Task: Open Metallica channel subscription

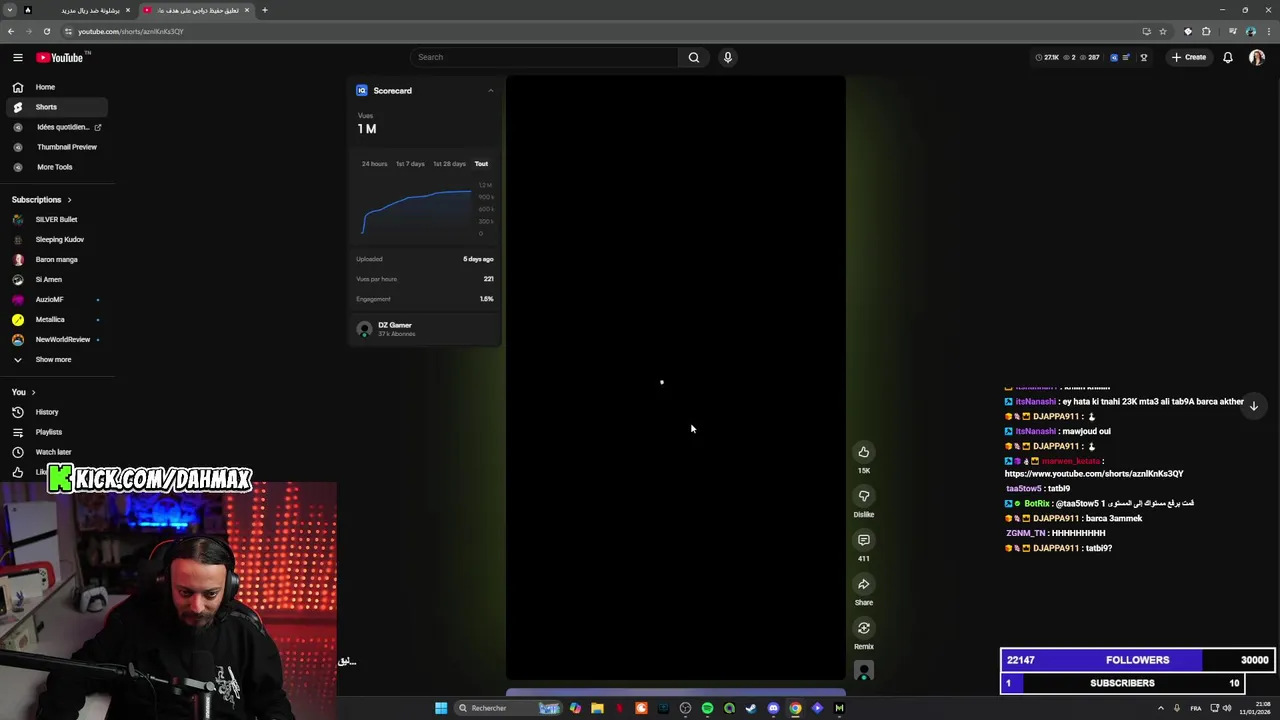Action: (x=56, y=319)
